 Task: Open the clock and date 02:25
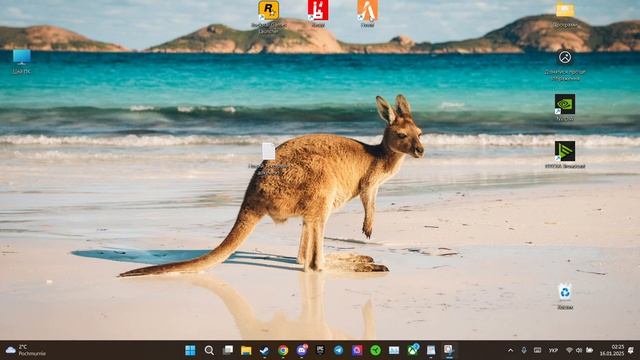coord(612,350)
